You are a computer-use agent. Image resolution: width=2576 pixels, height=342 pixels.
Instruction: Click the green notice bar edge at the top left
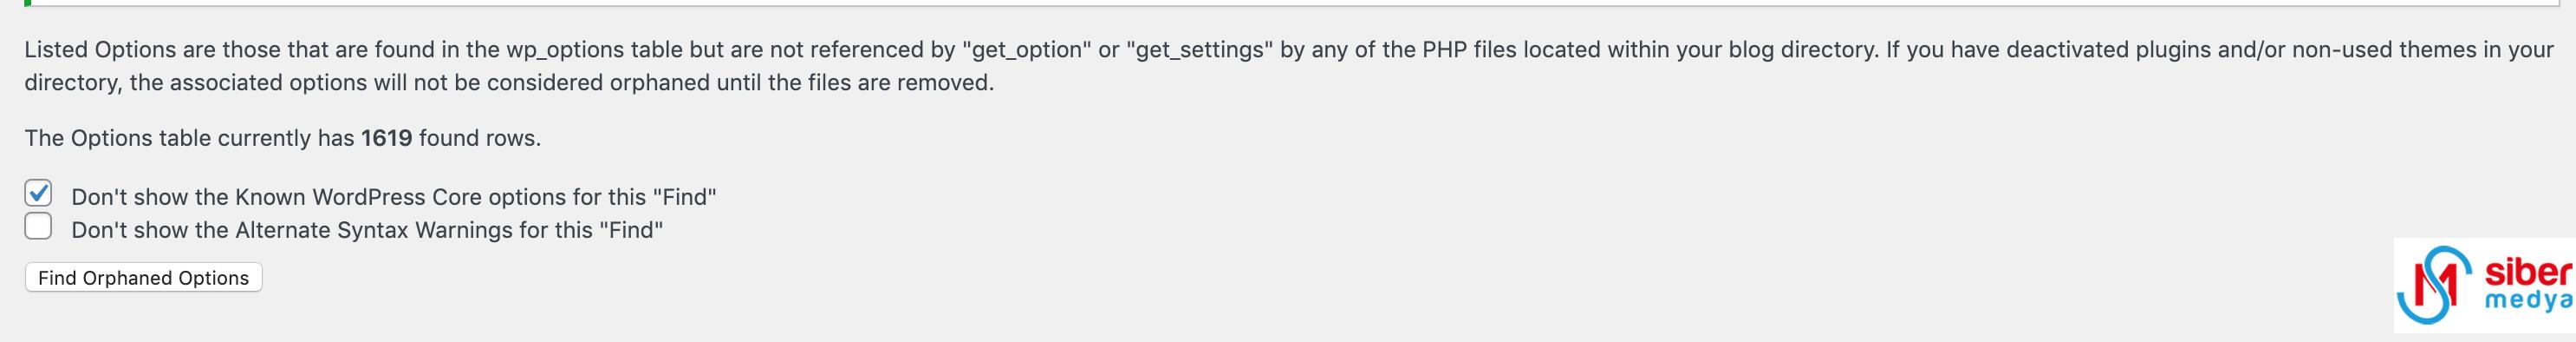[28, 3]
